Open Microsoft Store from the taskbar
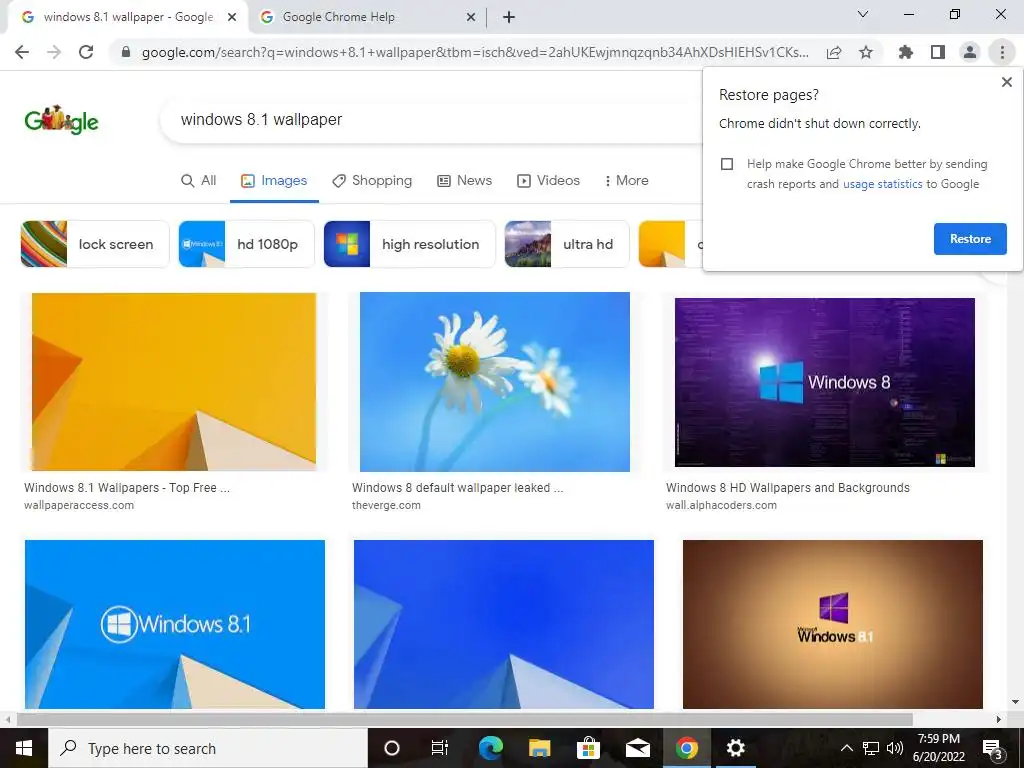This screenshot has width=1024, height=768. point(588,748)
